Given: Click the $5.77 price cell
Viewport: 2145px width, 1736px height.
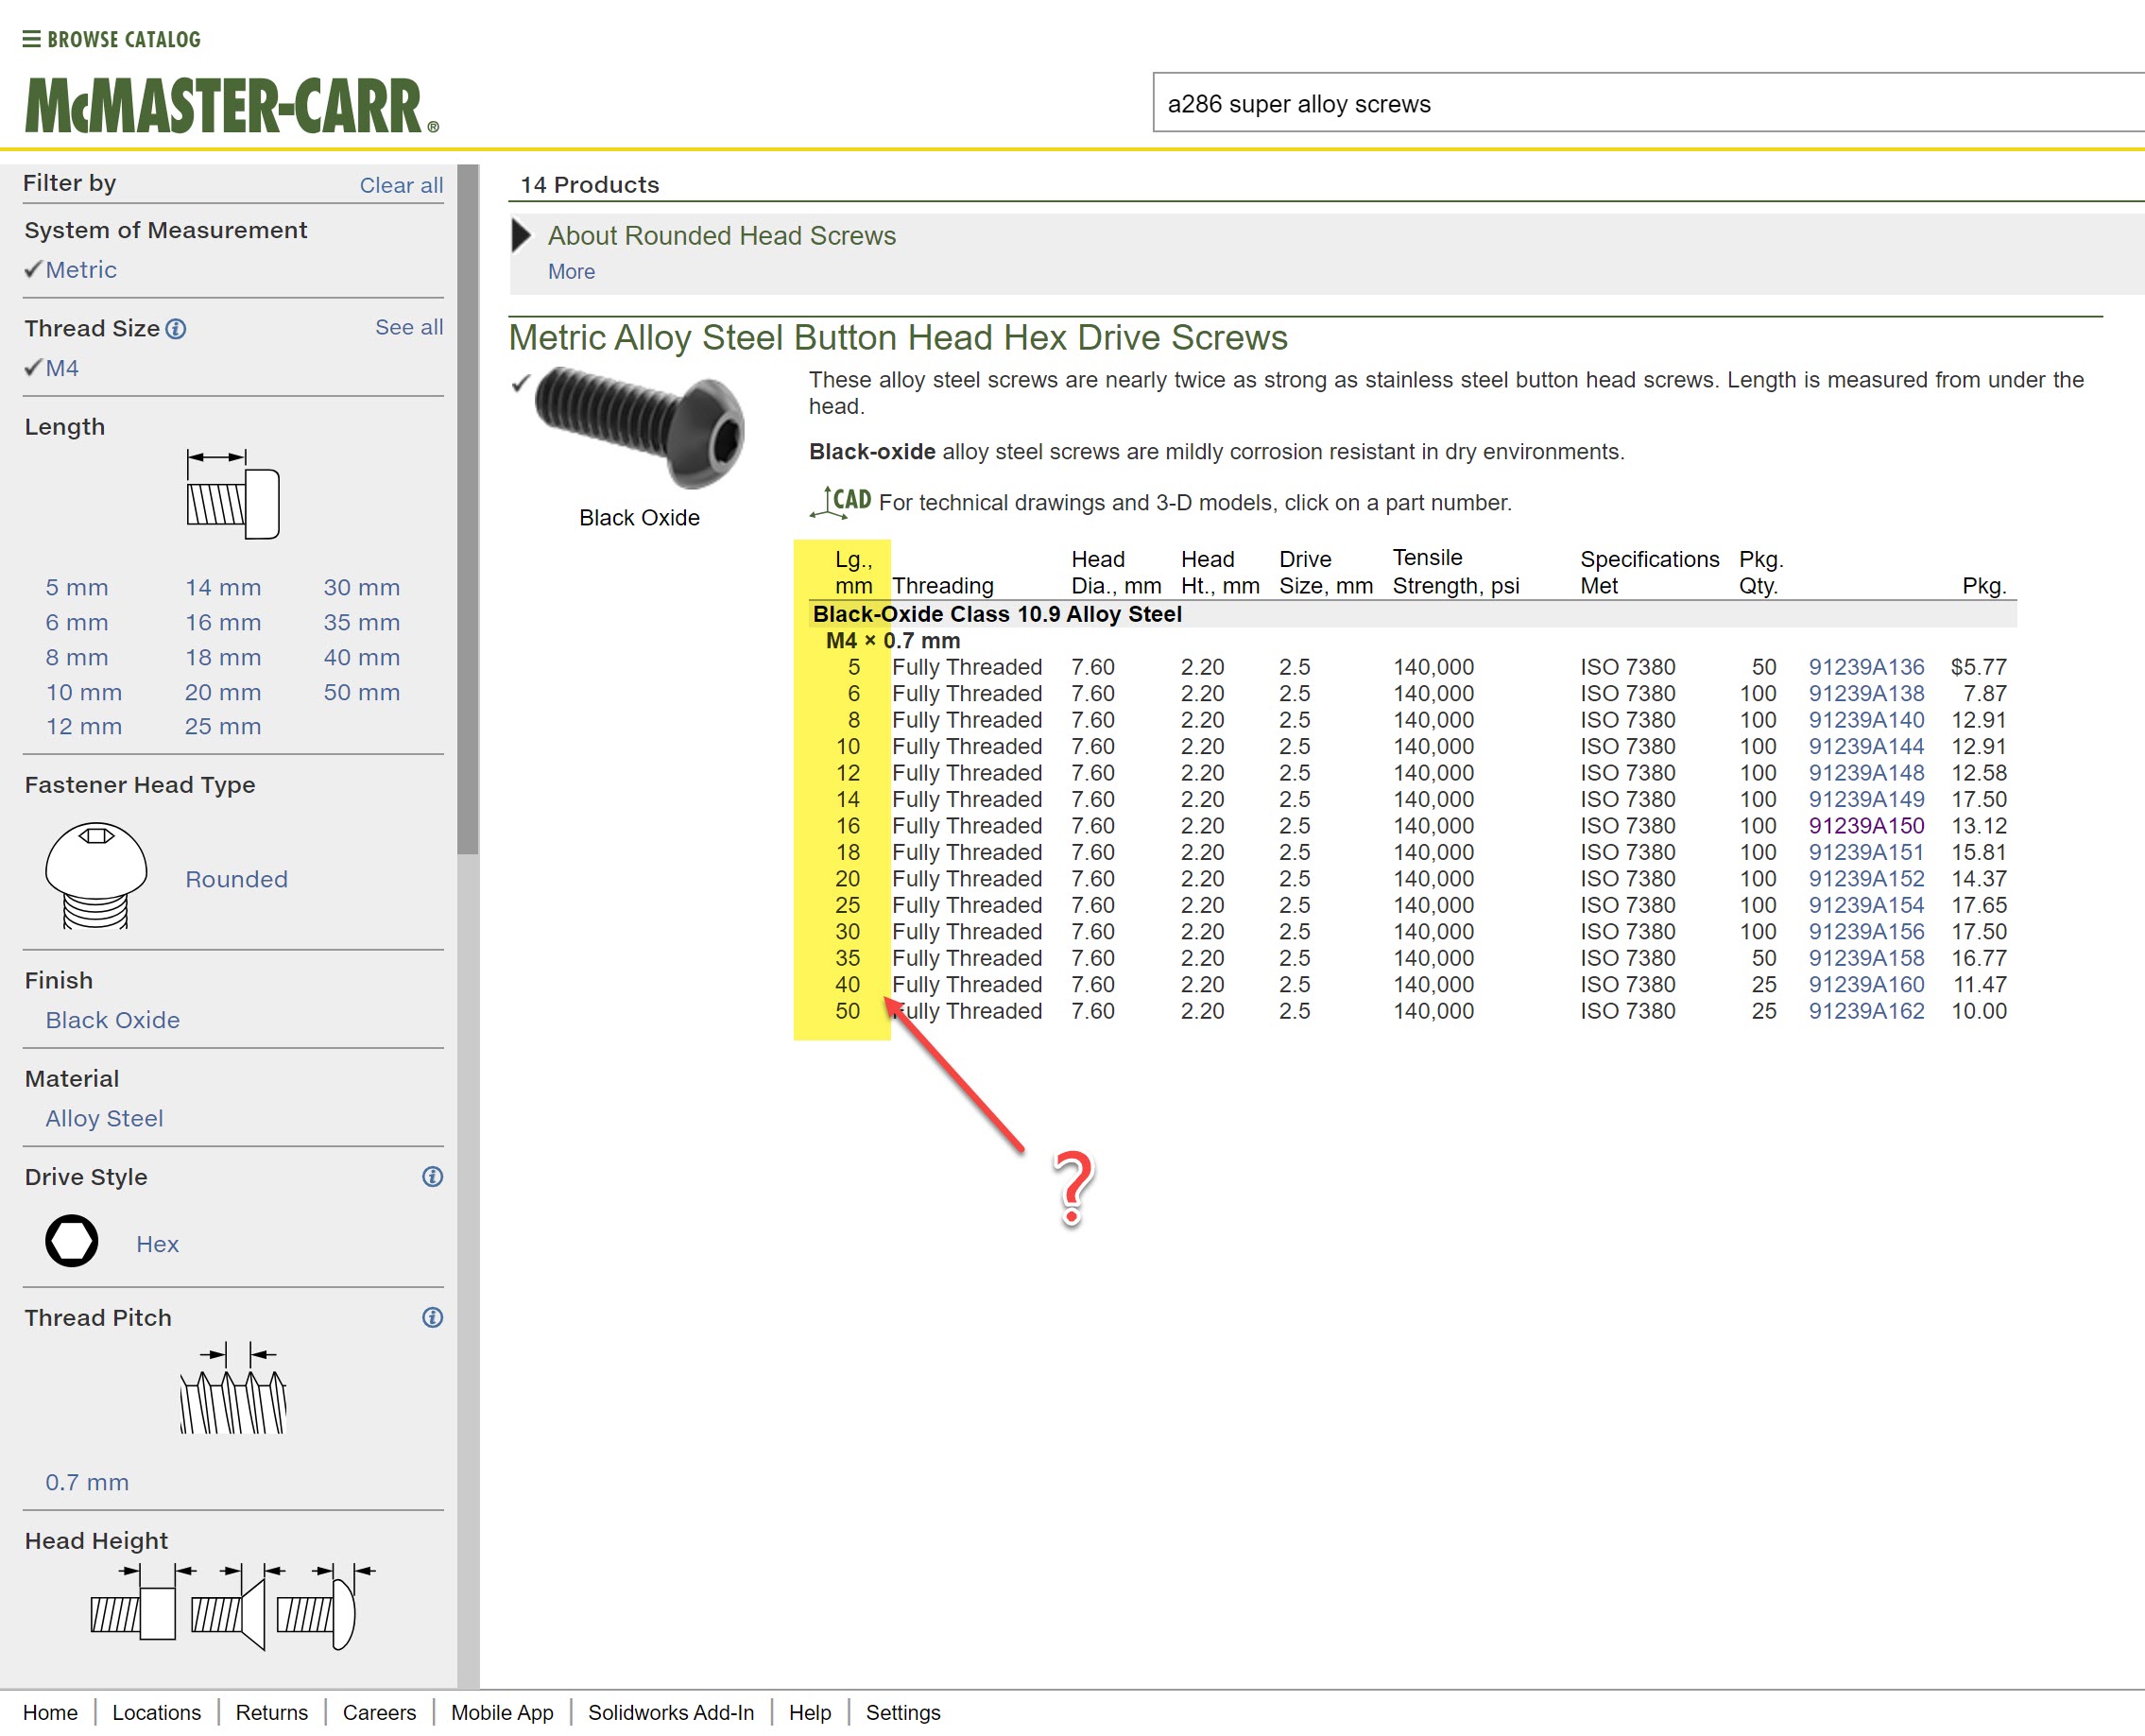Looking at the screenshot, I should point(1978,667).
